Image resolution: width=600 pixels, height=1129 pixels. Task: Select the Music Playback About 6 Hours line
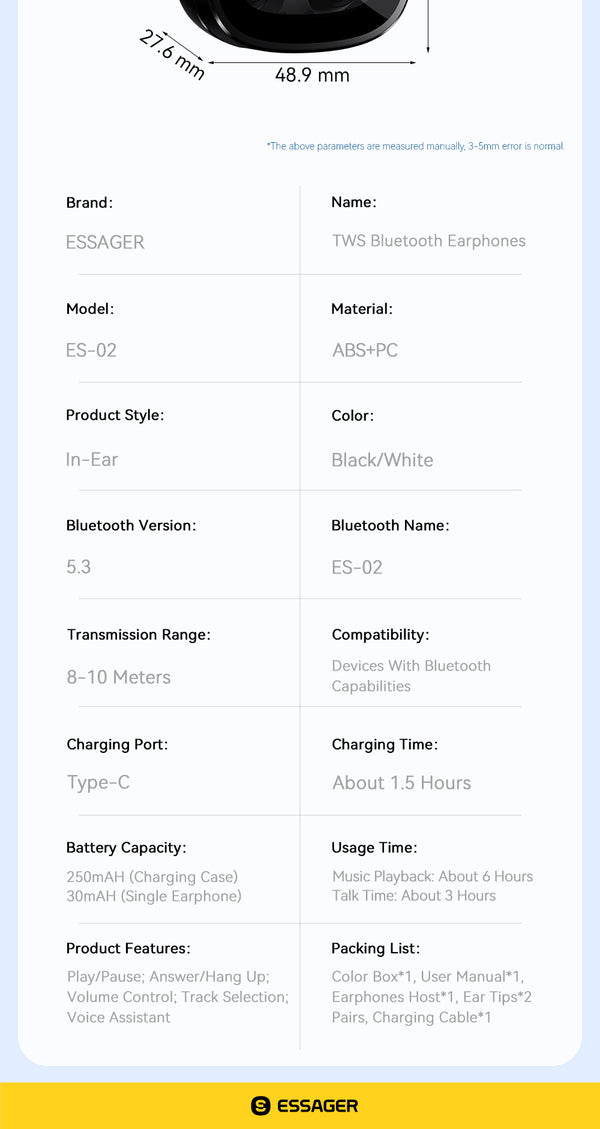(432, 877)
